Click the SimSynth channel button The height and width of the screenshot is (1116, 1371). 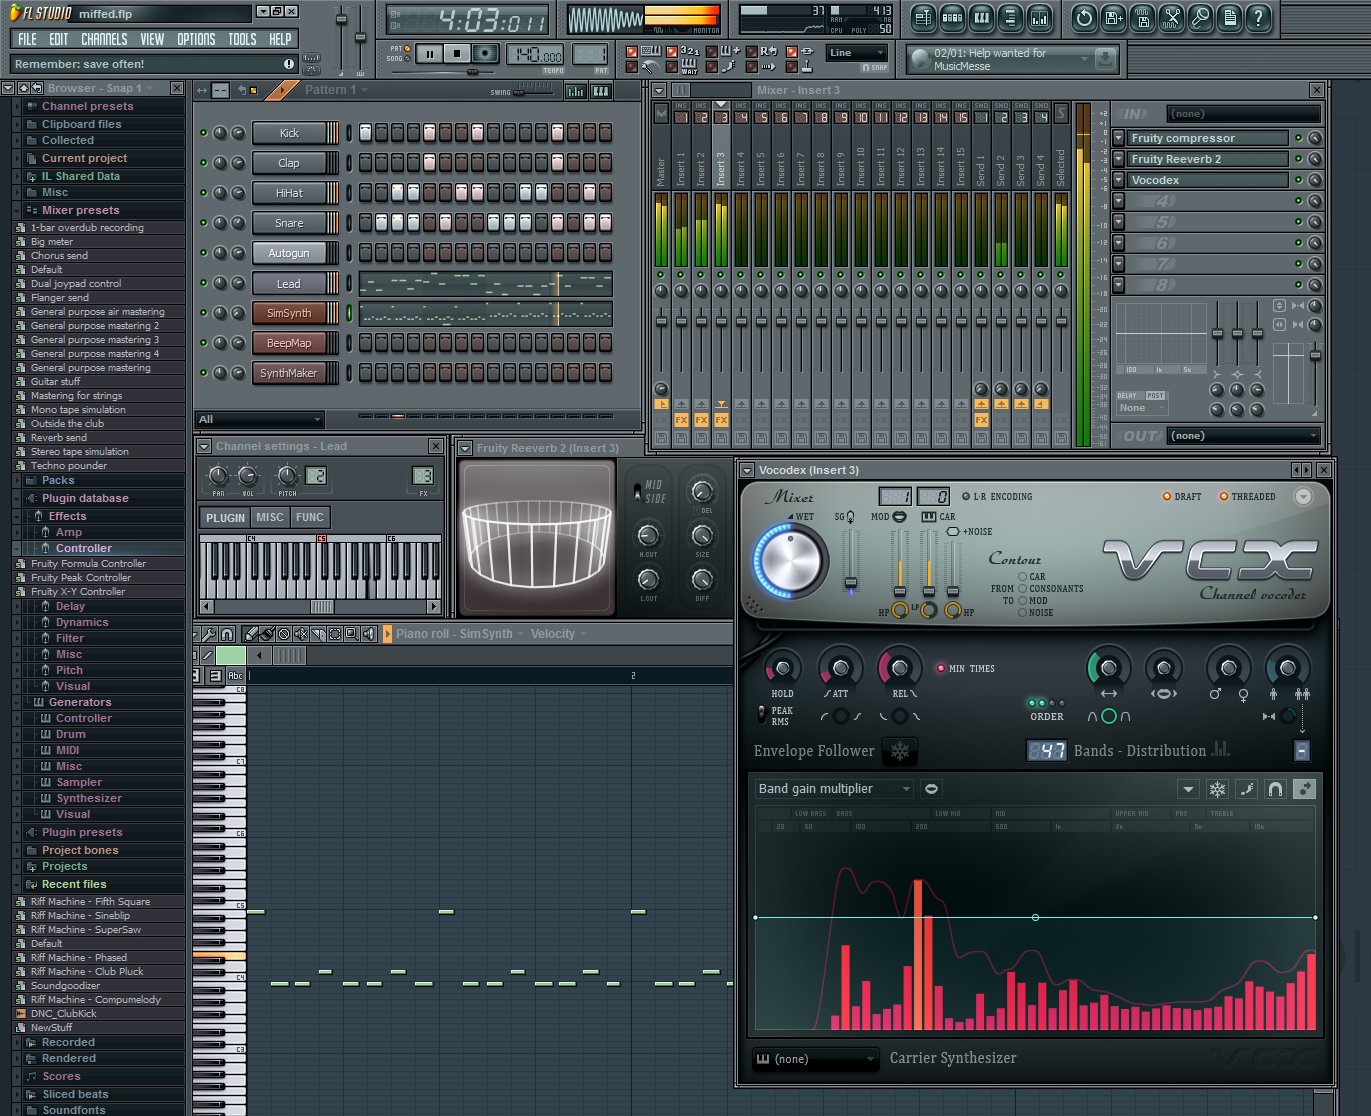[289, 313]
